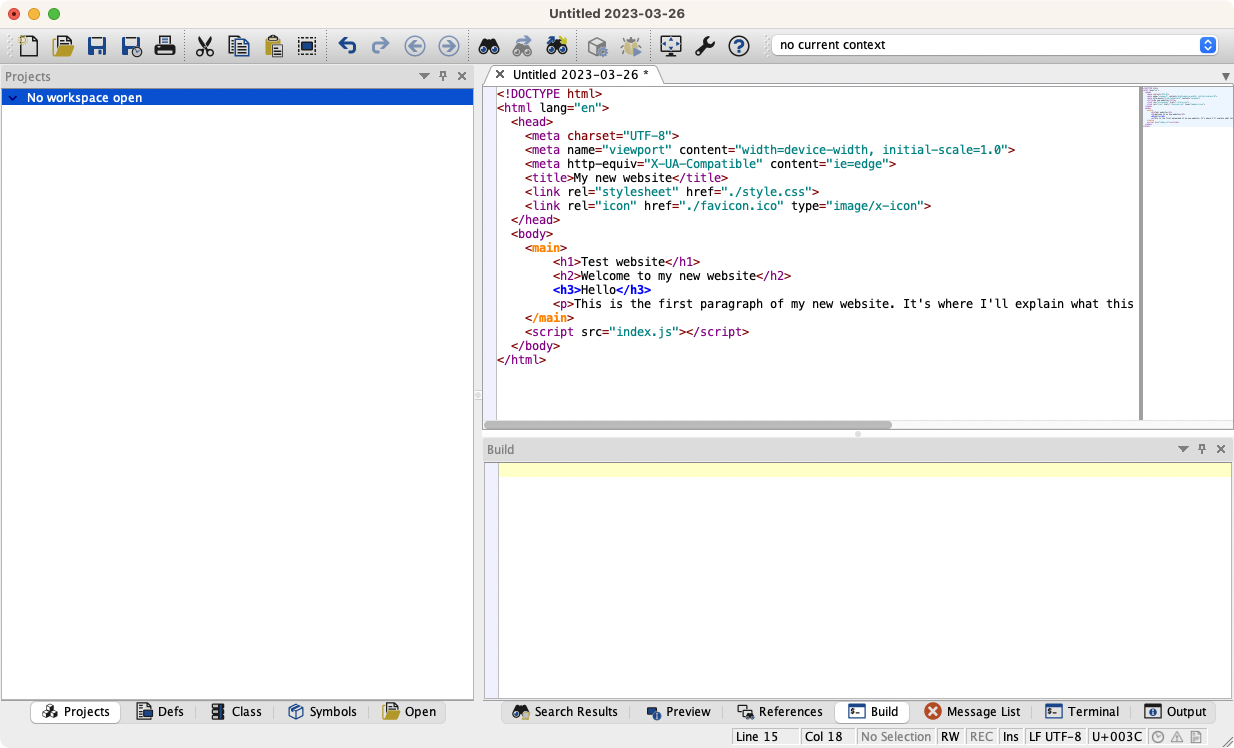The image size is (1234, 748).
Task: Navigate forward with the right arrow icon
Action: click(x=449, y=45)
